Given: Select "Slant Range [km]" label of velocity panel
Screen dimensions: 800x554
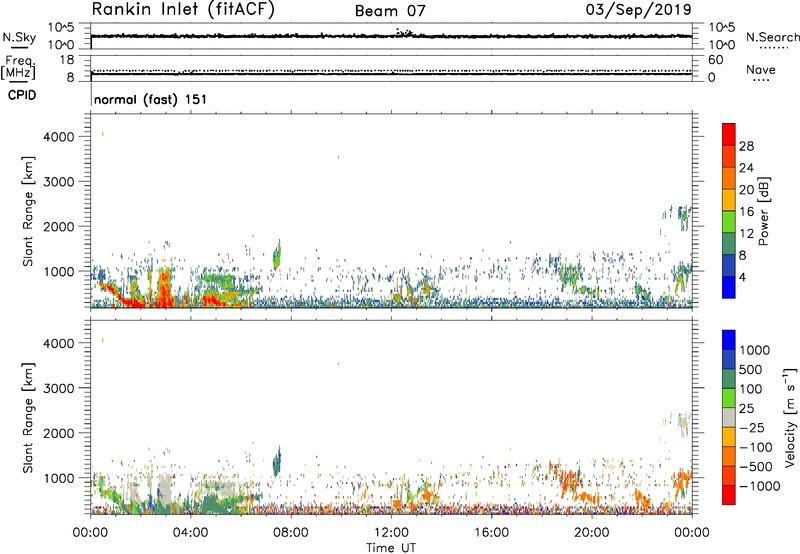Looking at the screenshot, I should click(x=28, y=418).
